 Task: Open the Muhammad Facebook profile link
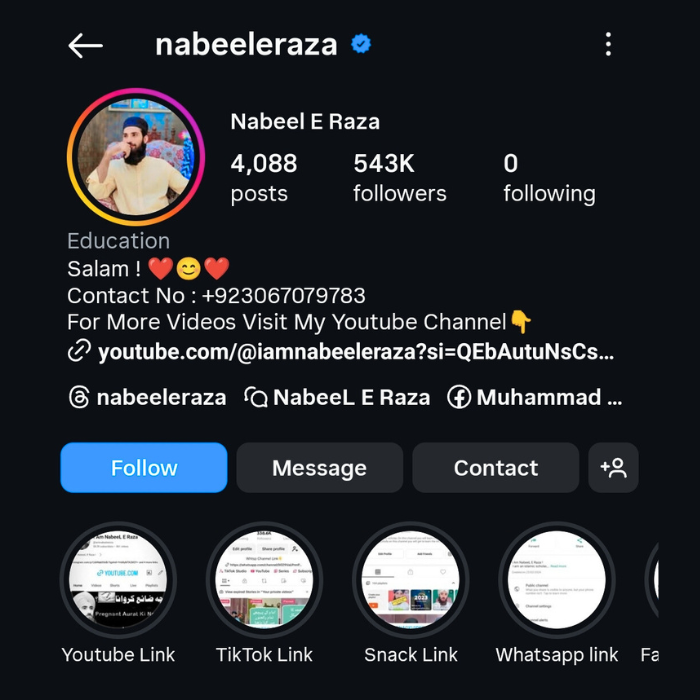click(x=534, y=397)
